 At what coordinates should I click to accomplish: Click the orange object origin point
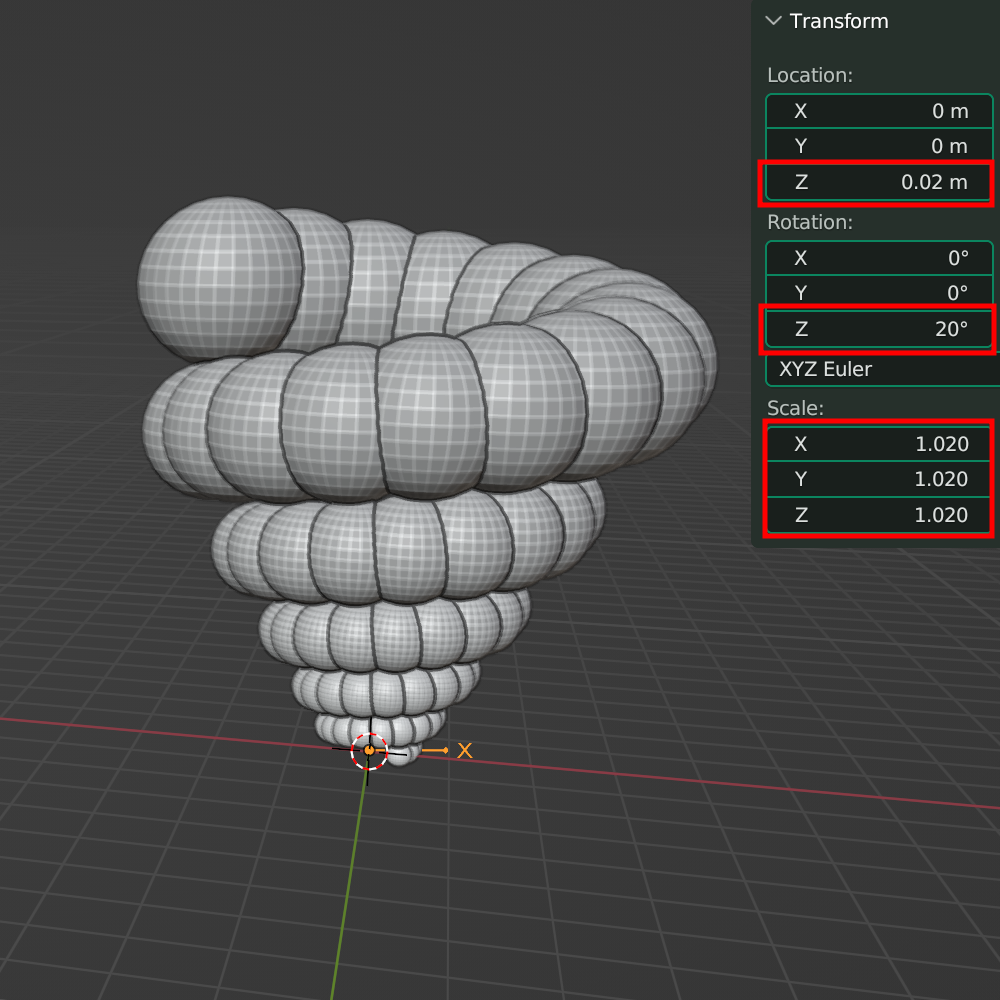pyautogui.click(x=369, y=751)
